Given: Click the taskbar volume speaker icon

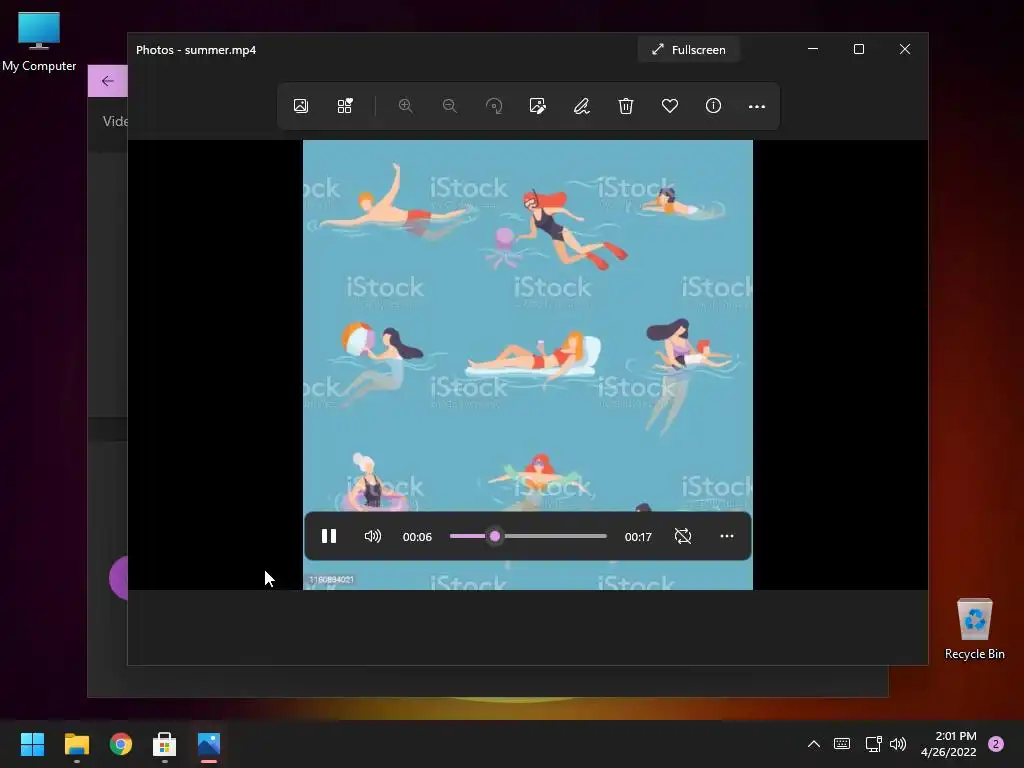Looking at the screenshot, I should click(x=898, y=744).
